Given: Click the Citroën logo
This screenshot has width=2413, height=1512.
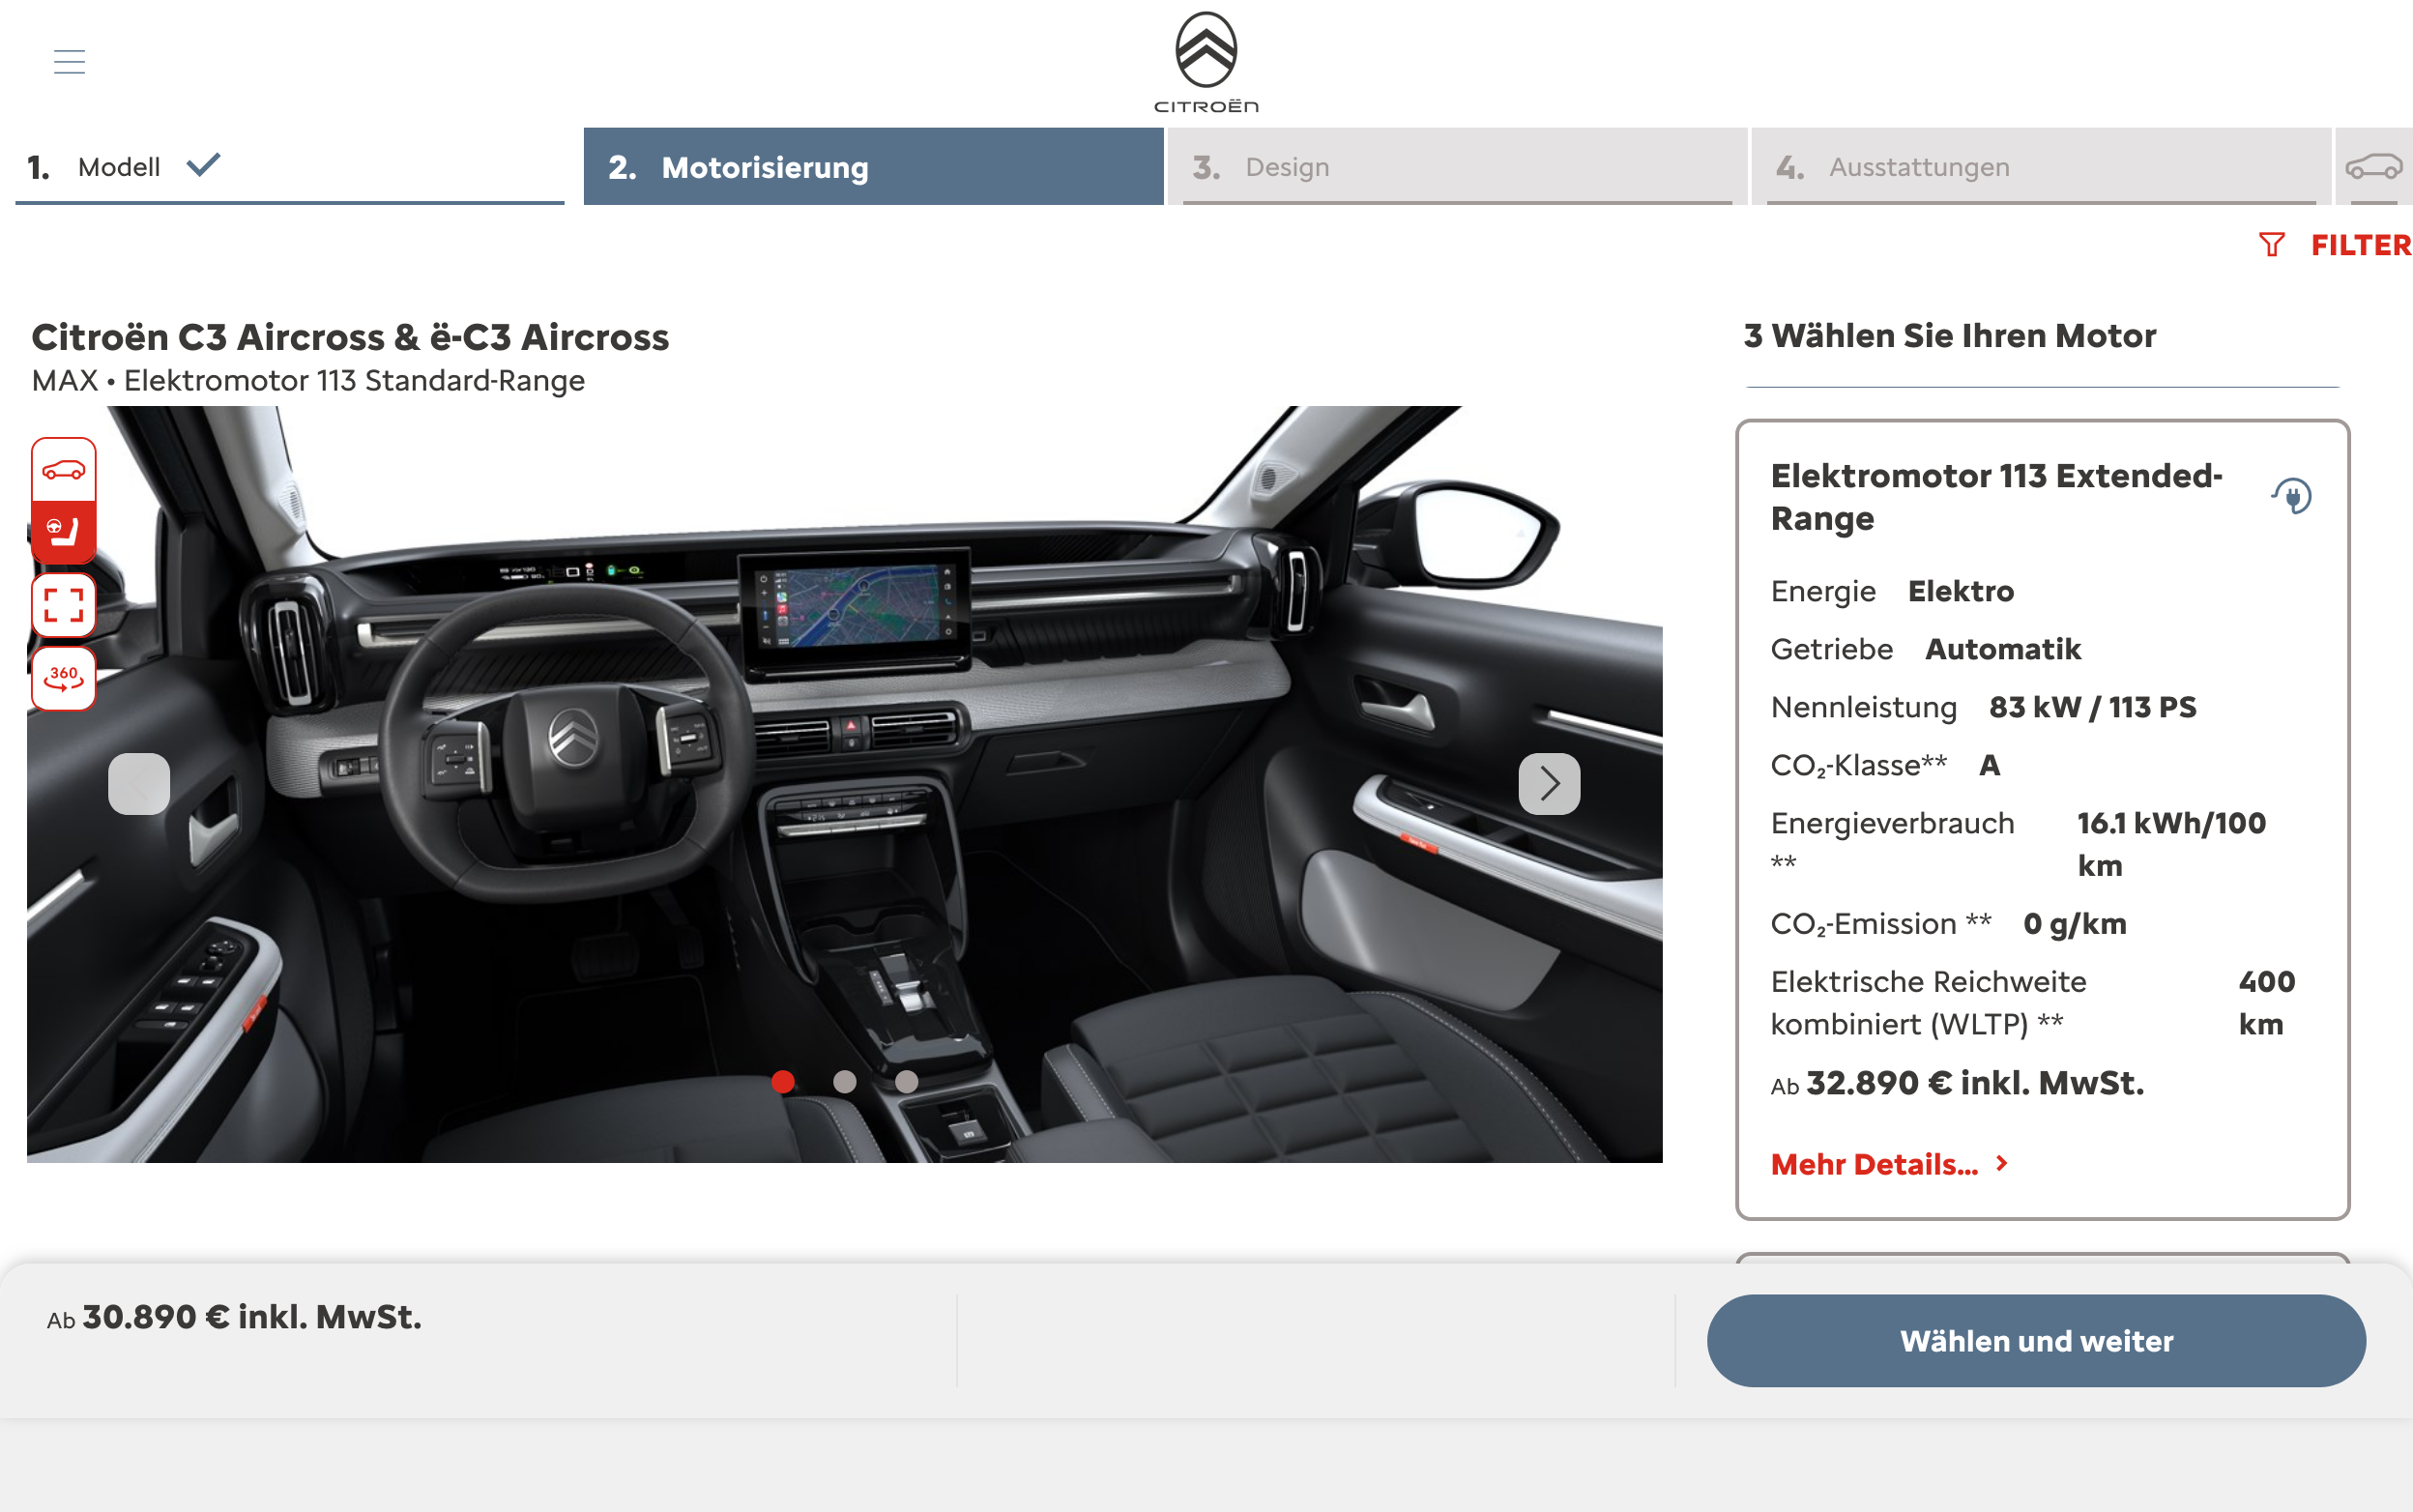Looking at the screenshot, I should 1206,62.
